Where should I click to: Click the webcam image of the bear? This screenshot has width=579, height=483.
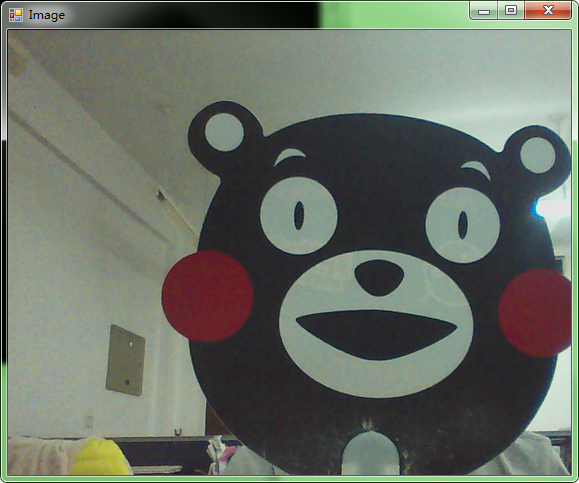pos(290,253)
